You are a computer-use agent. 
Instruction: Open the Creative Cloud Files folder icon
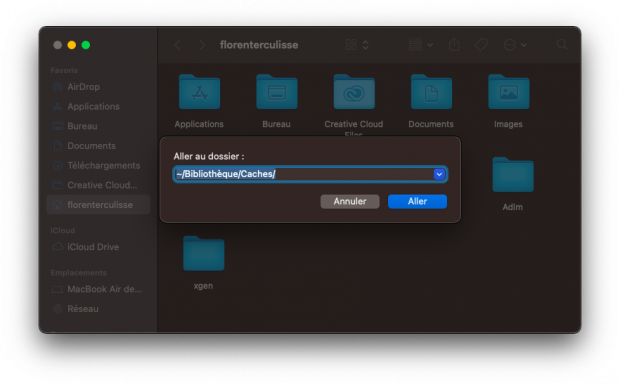[354, 92]
